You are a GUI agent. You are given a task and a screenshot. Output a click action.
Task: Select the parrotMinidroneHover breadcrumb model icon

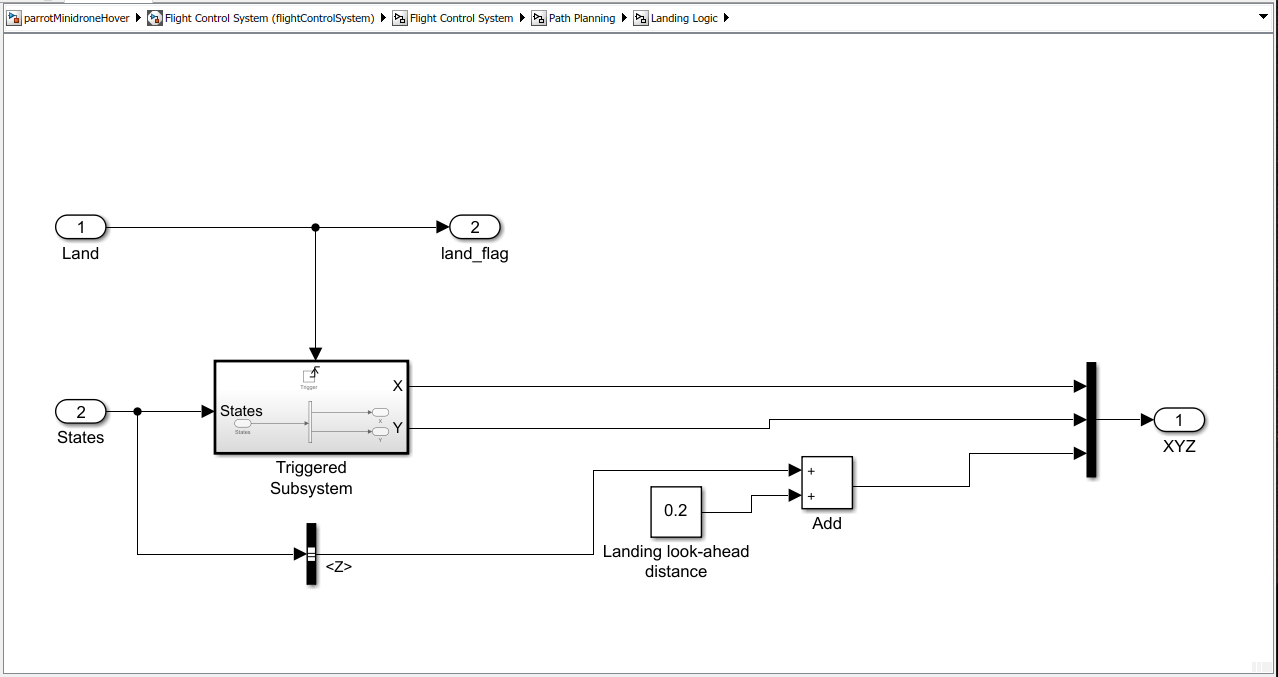pos(15,18)
